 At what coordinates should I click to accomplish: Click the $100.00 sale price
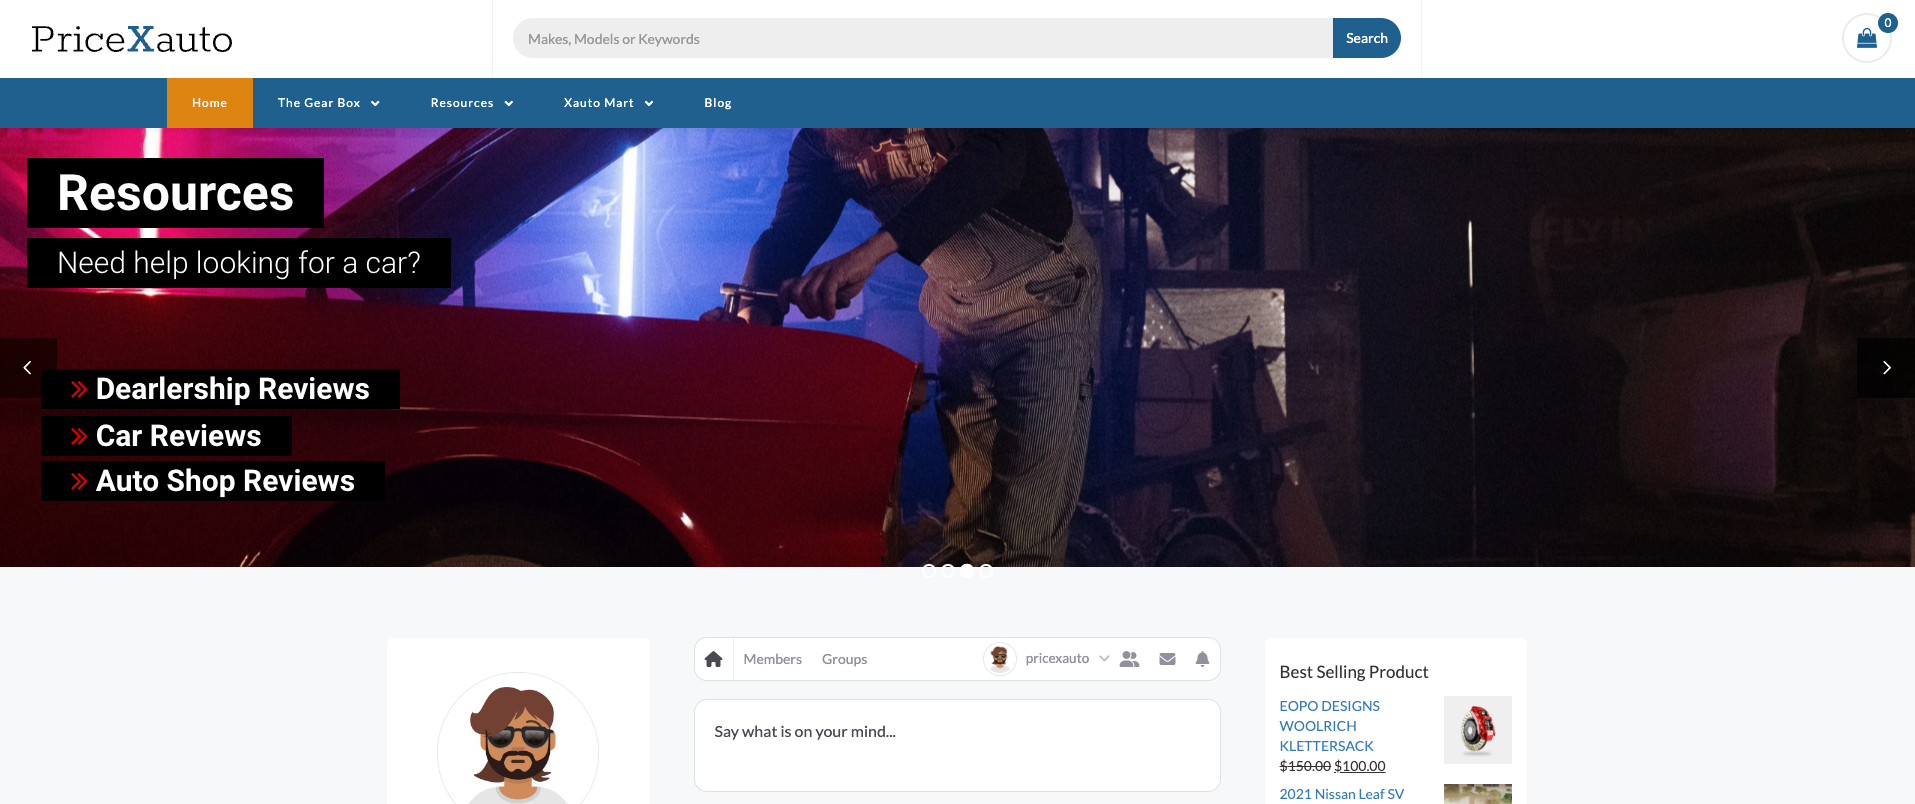[x=1360, y=766]
